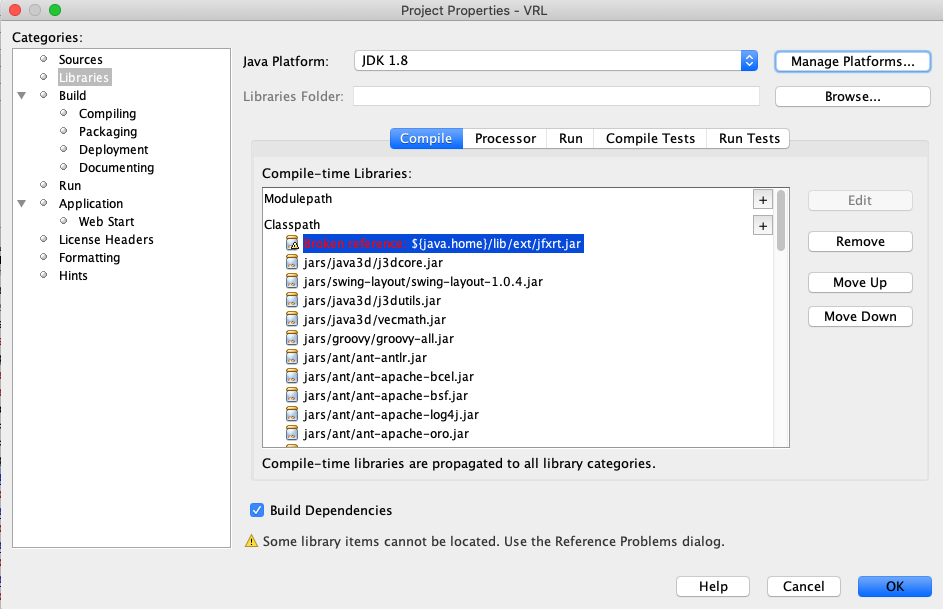Select jars/java3d/vecmath.jar entry
This screenshot has width=943, height=609.
(374, 320)
